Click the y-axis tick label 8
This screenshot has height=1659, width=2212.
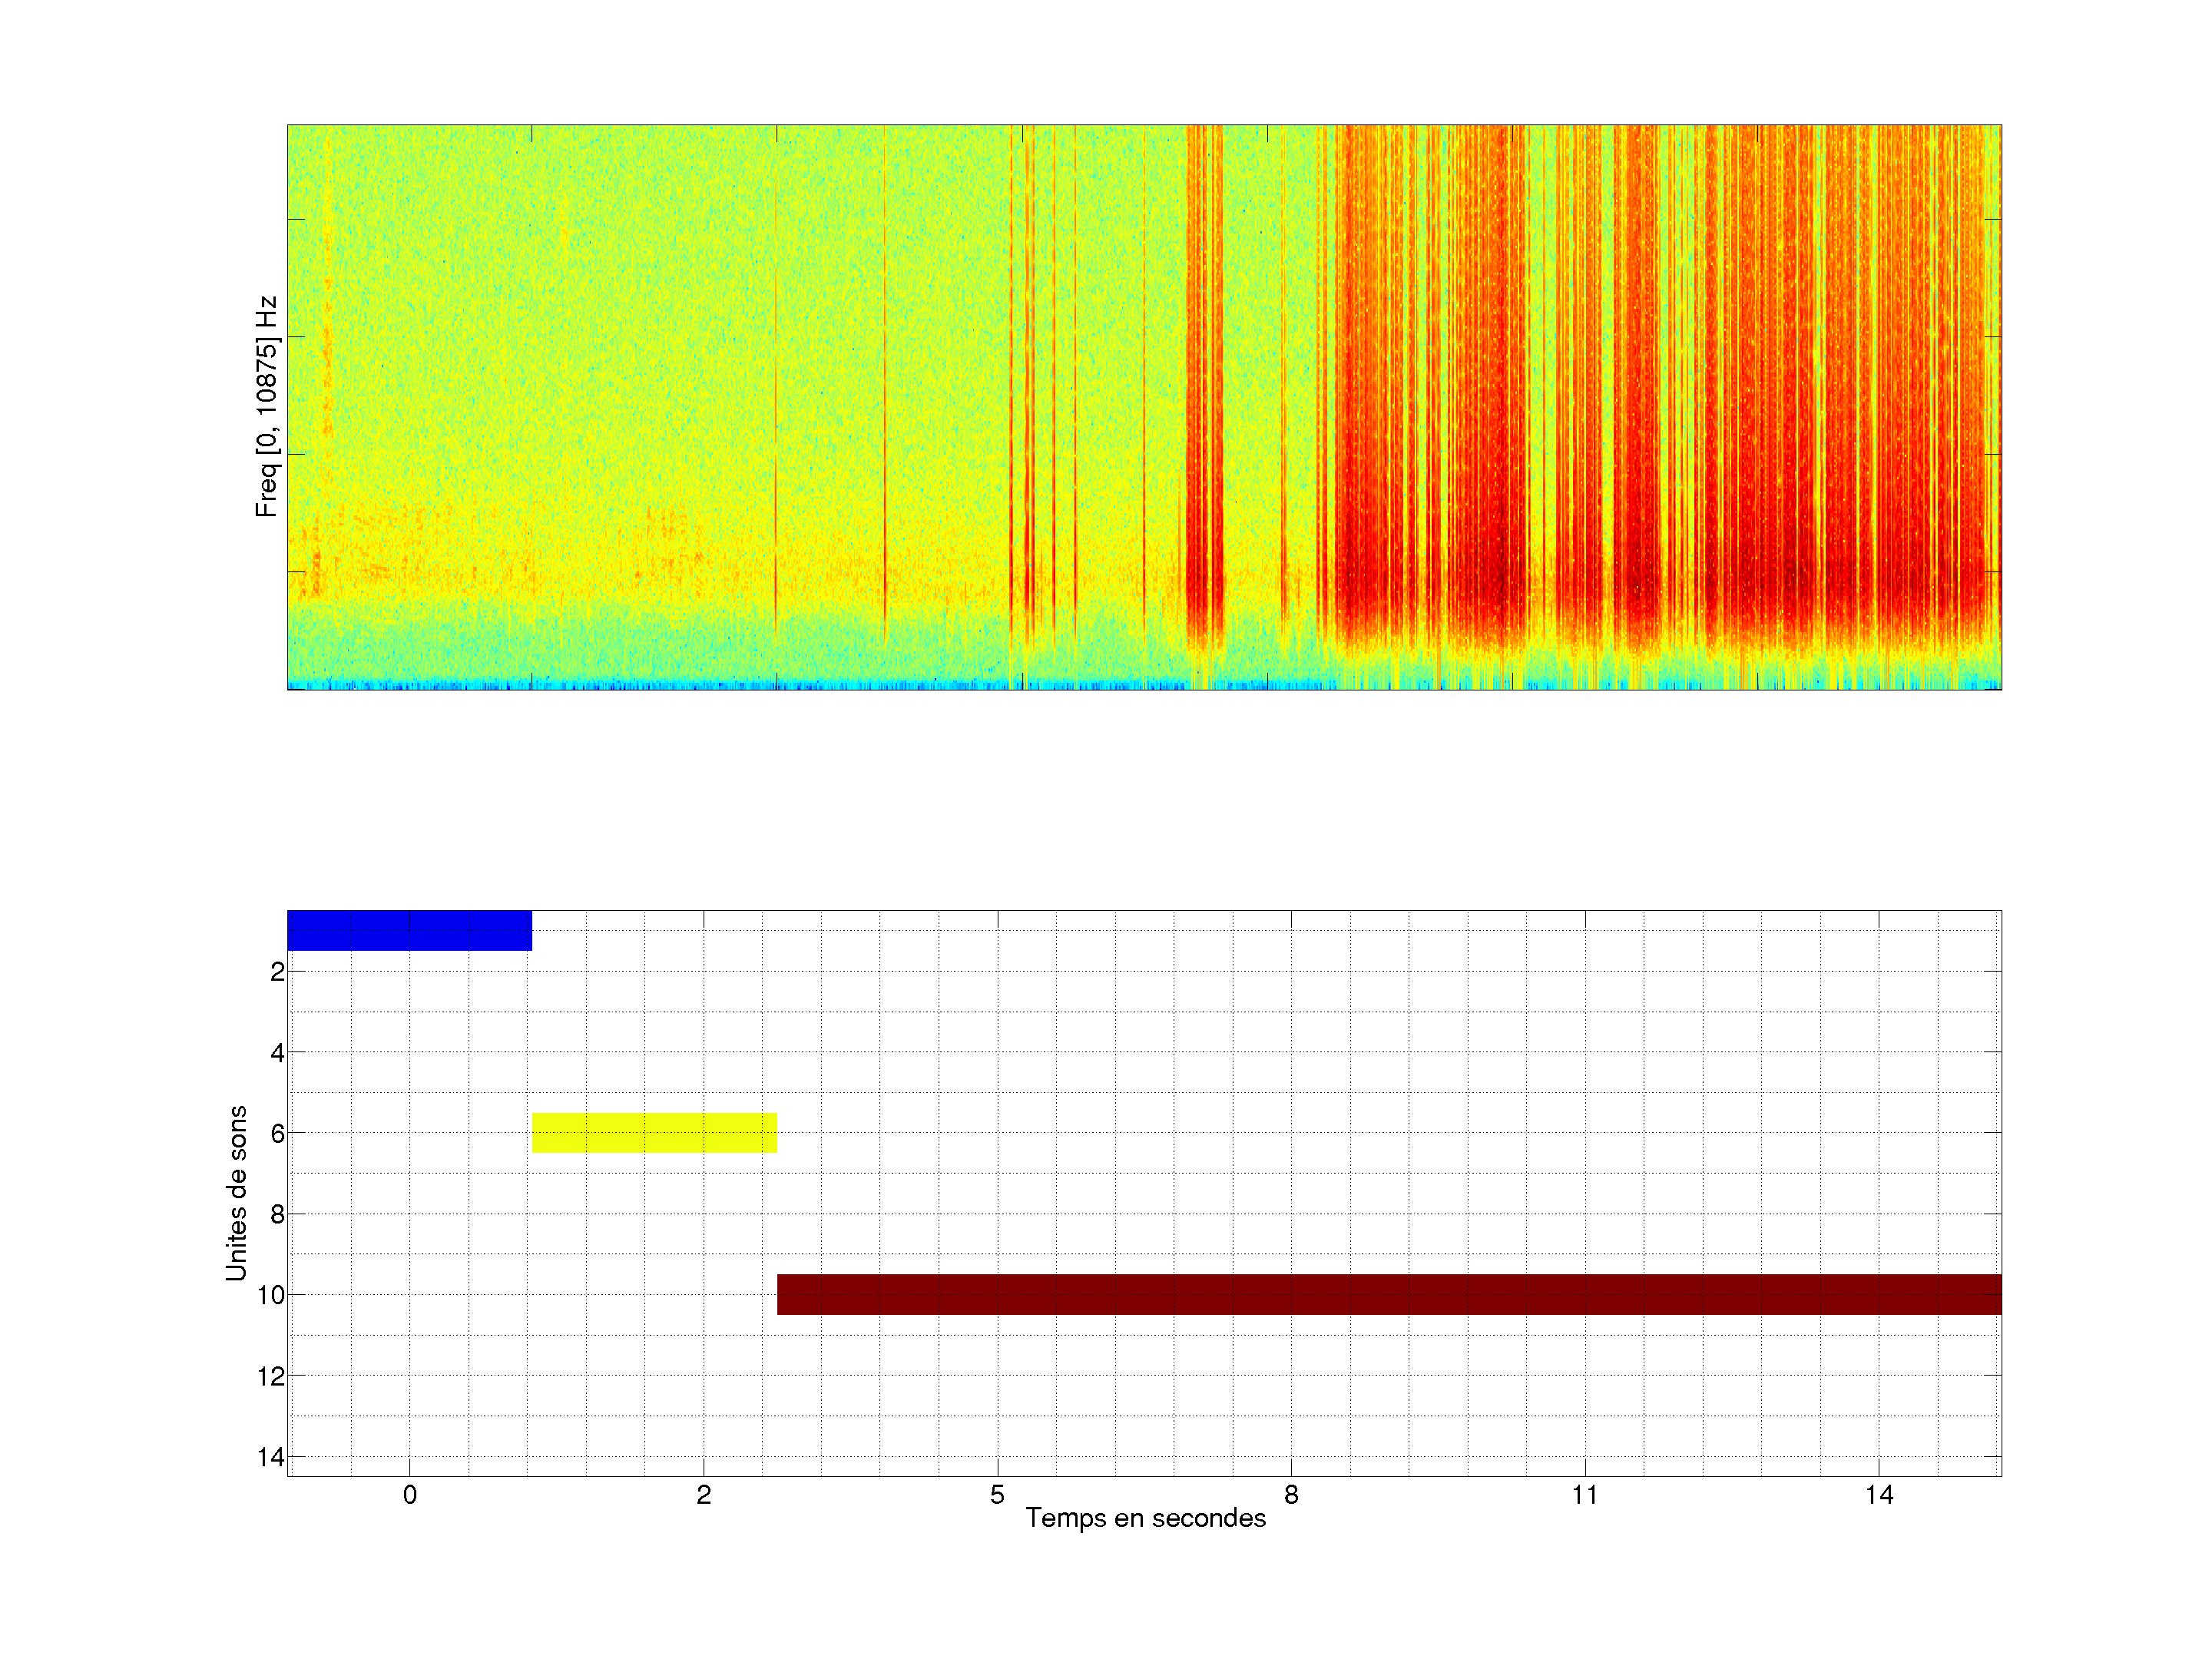pyautogui.click(x=277, y=1214)
